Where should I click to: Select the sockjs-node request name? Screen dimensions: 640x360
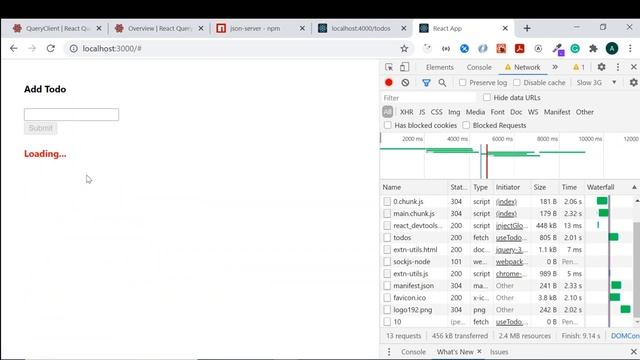[412, 262]
